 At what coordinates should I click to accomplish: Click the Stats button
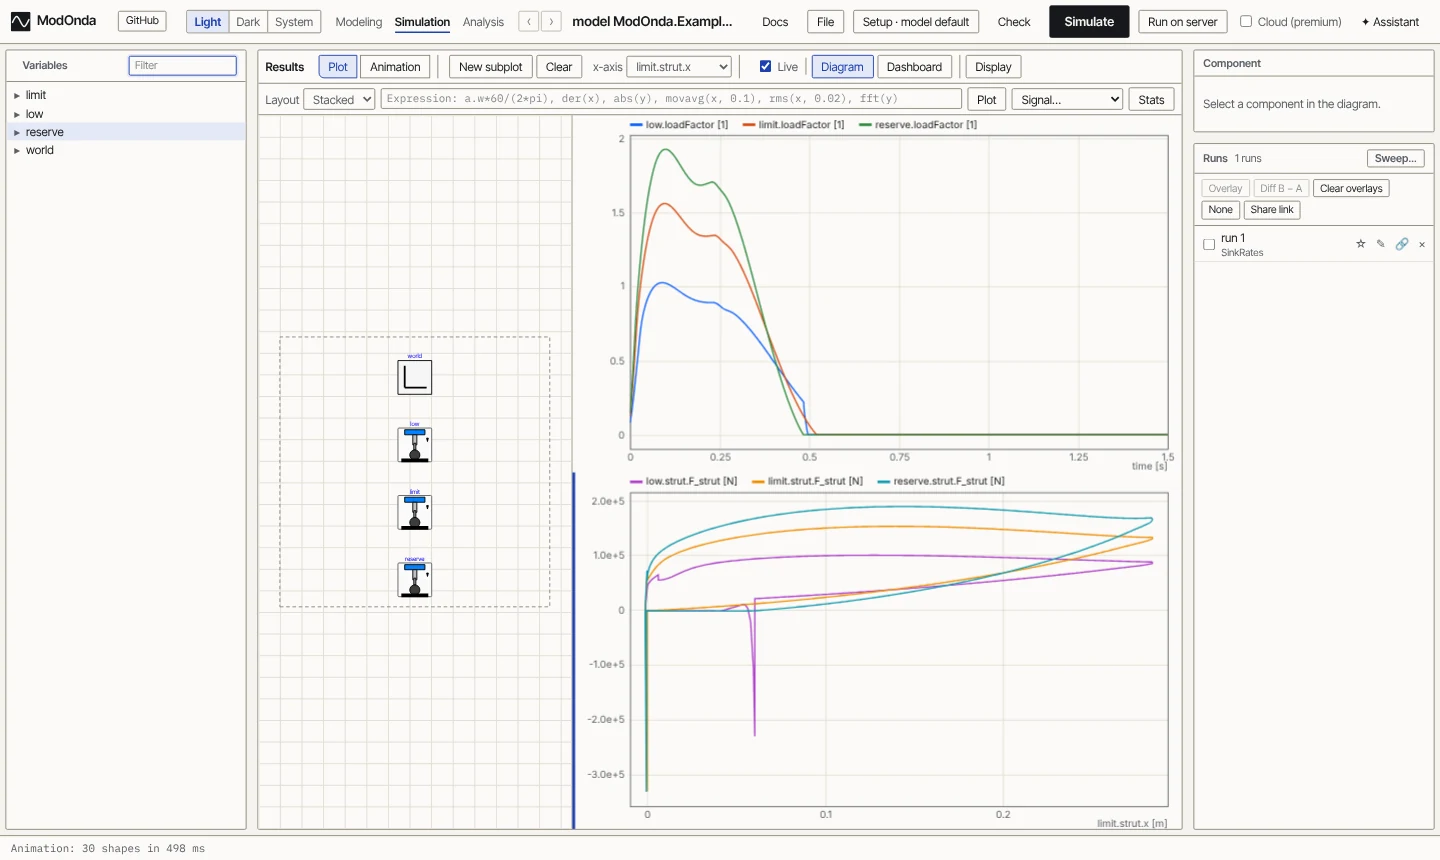(x=1151, y=100)
